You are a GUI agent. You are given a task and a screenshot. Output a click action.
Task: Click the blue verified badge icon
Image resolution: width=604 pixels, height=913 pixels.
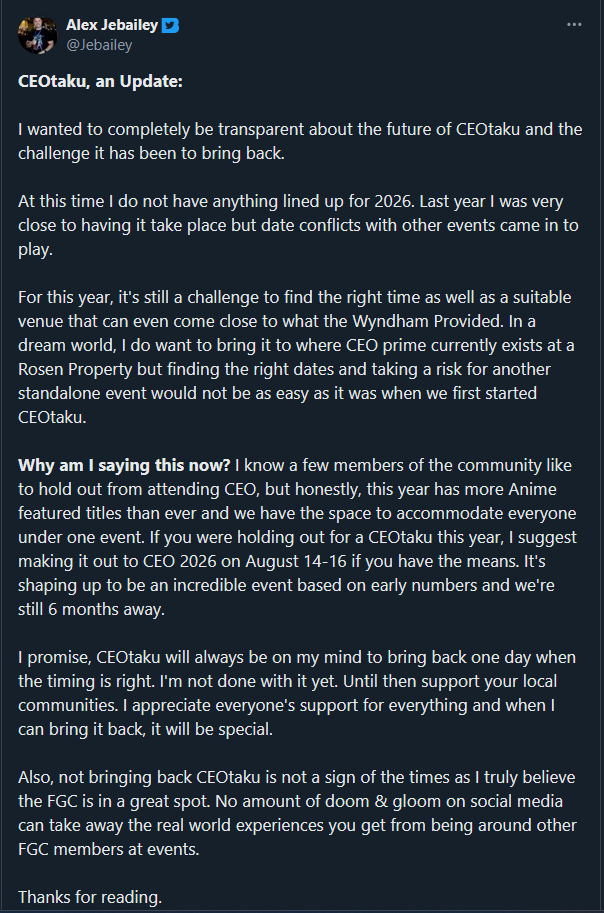coord(170,25)
